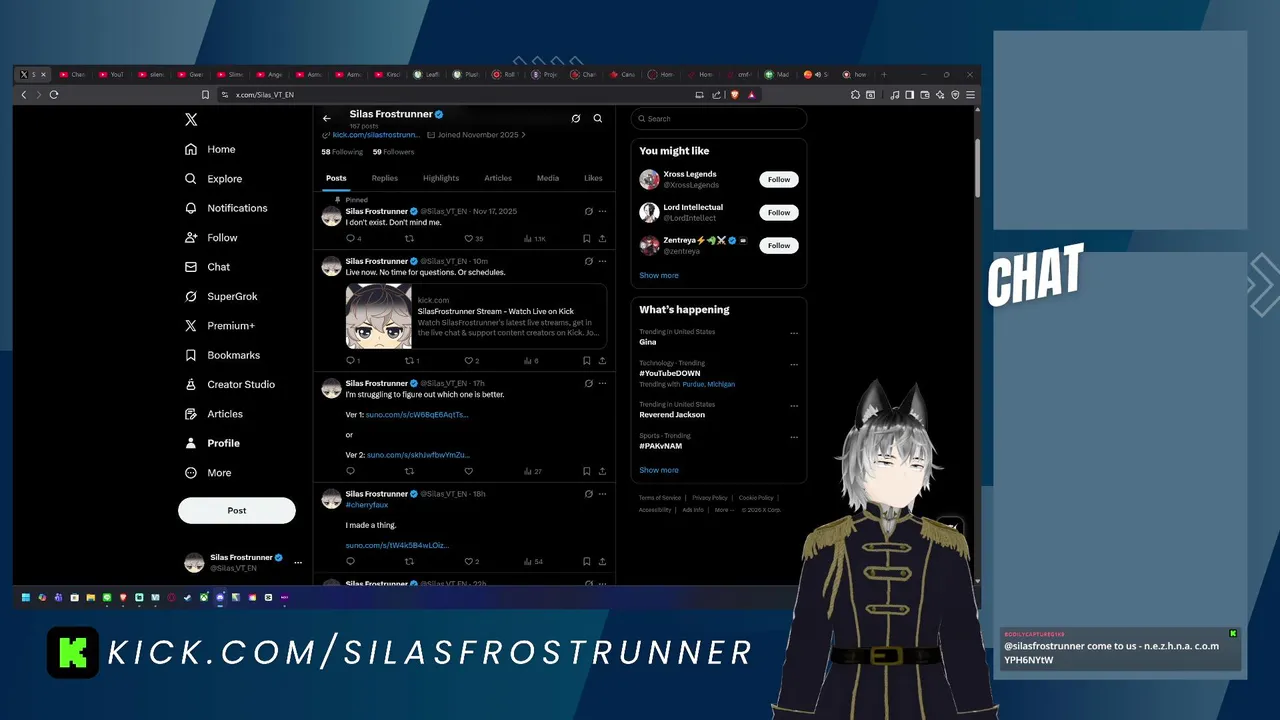Switch to the profile Articles tab
Viewport: 1280px width, 720px height.
point(498,178)
